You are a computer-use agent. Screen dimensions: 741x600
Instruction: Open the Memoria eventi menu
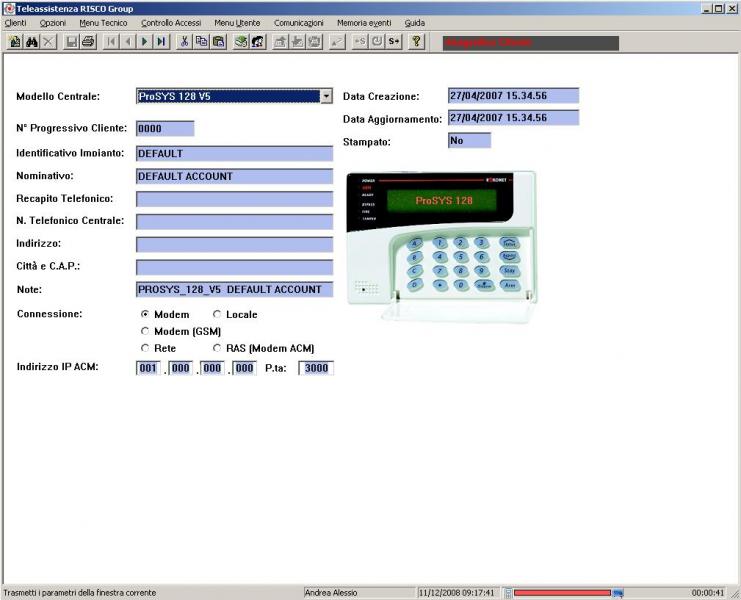click(x=364, y=23)
